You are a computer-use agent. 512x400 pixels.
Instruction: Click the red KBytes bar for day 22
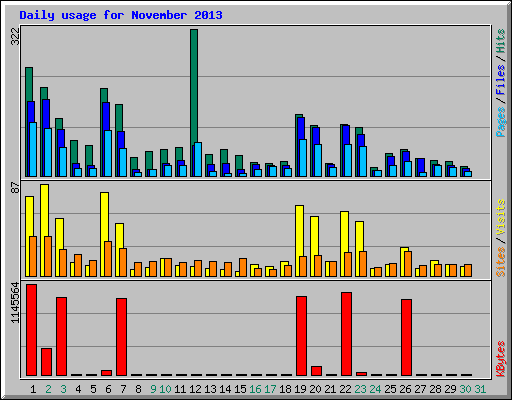coord(346,334)
